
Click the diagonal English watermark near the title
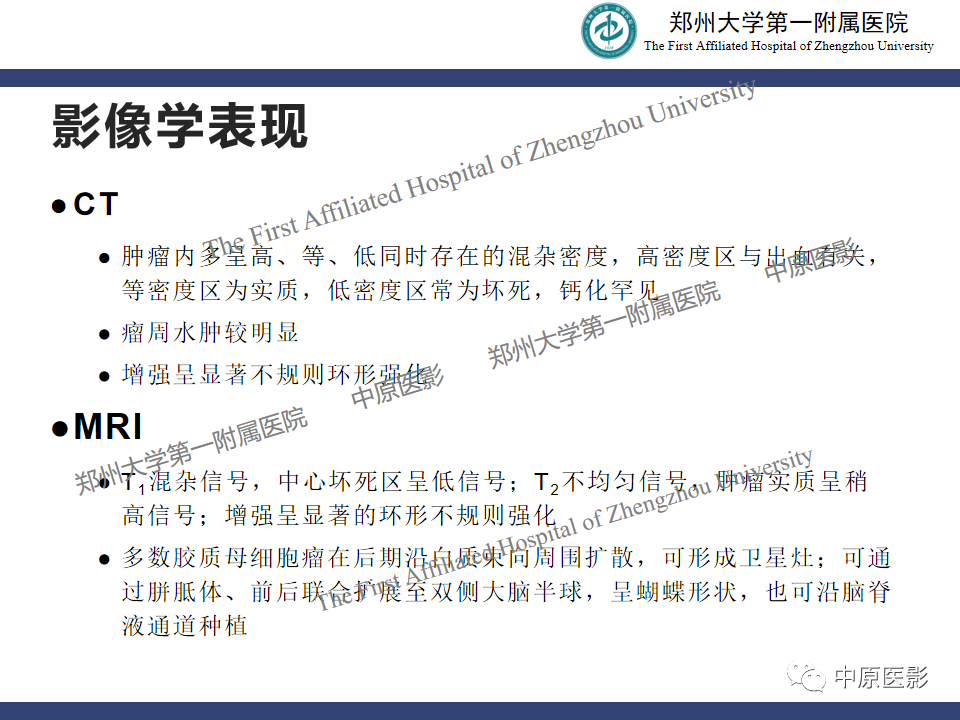click(479, 167)
